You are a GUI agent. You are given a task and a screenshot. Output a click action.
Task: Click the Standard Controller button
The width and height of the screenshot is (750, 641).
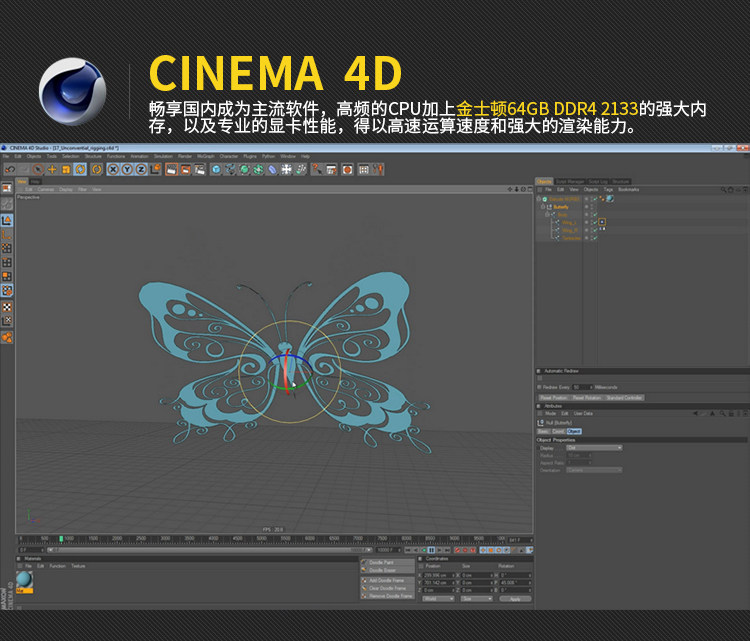coord(624,398)
